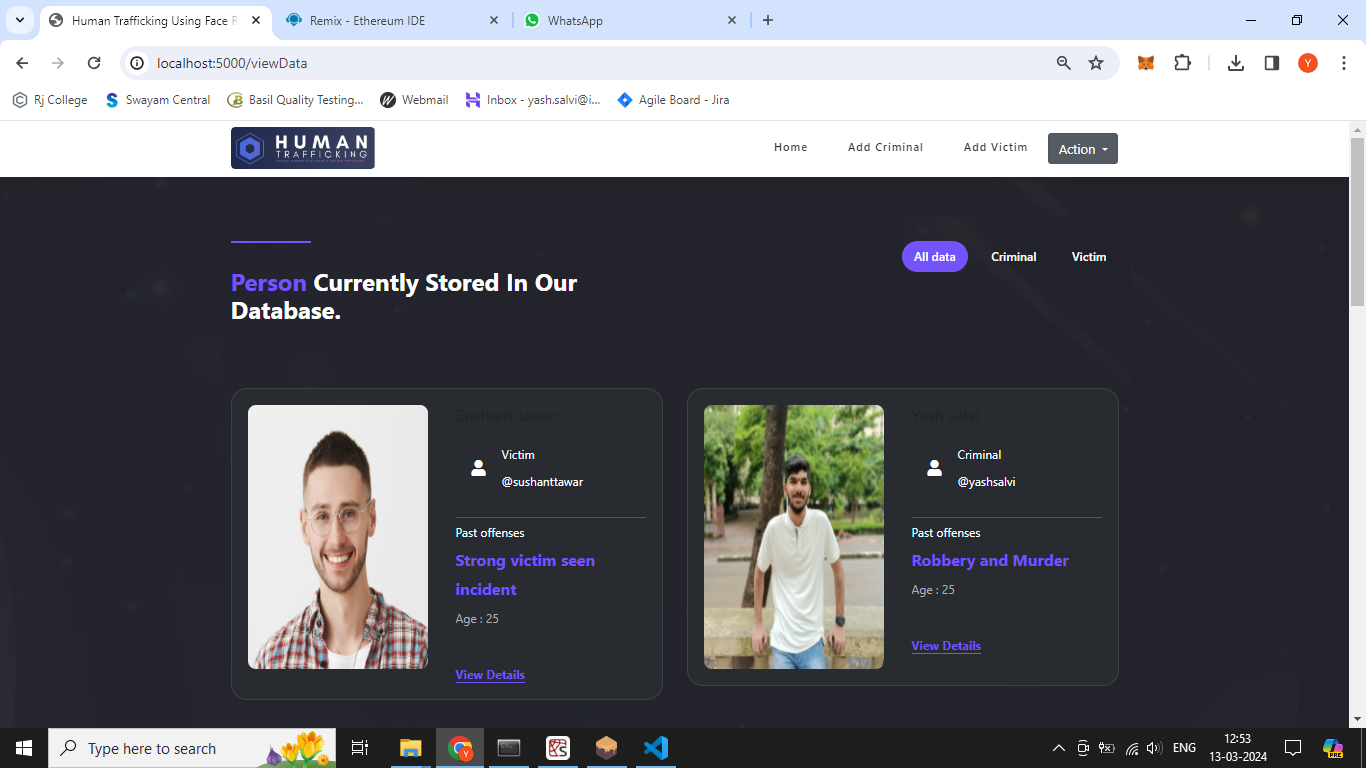Open the Extensions puzzle icon
The width and height of the screenshot is (1366, 768).
[1182, 63]
